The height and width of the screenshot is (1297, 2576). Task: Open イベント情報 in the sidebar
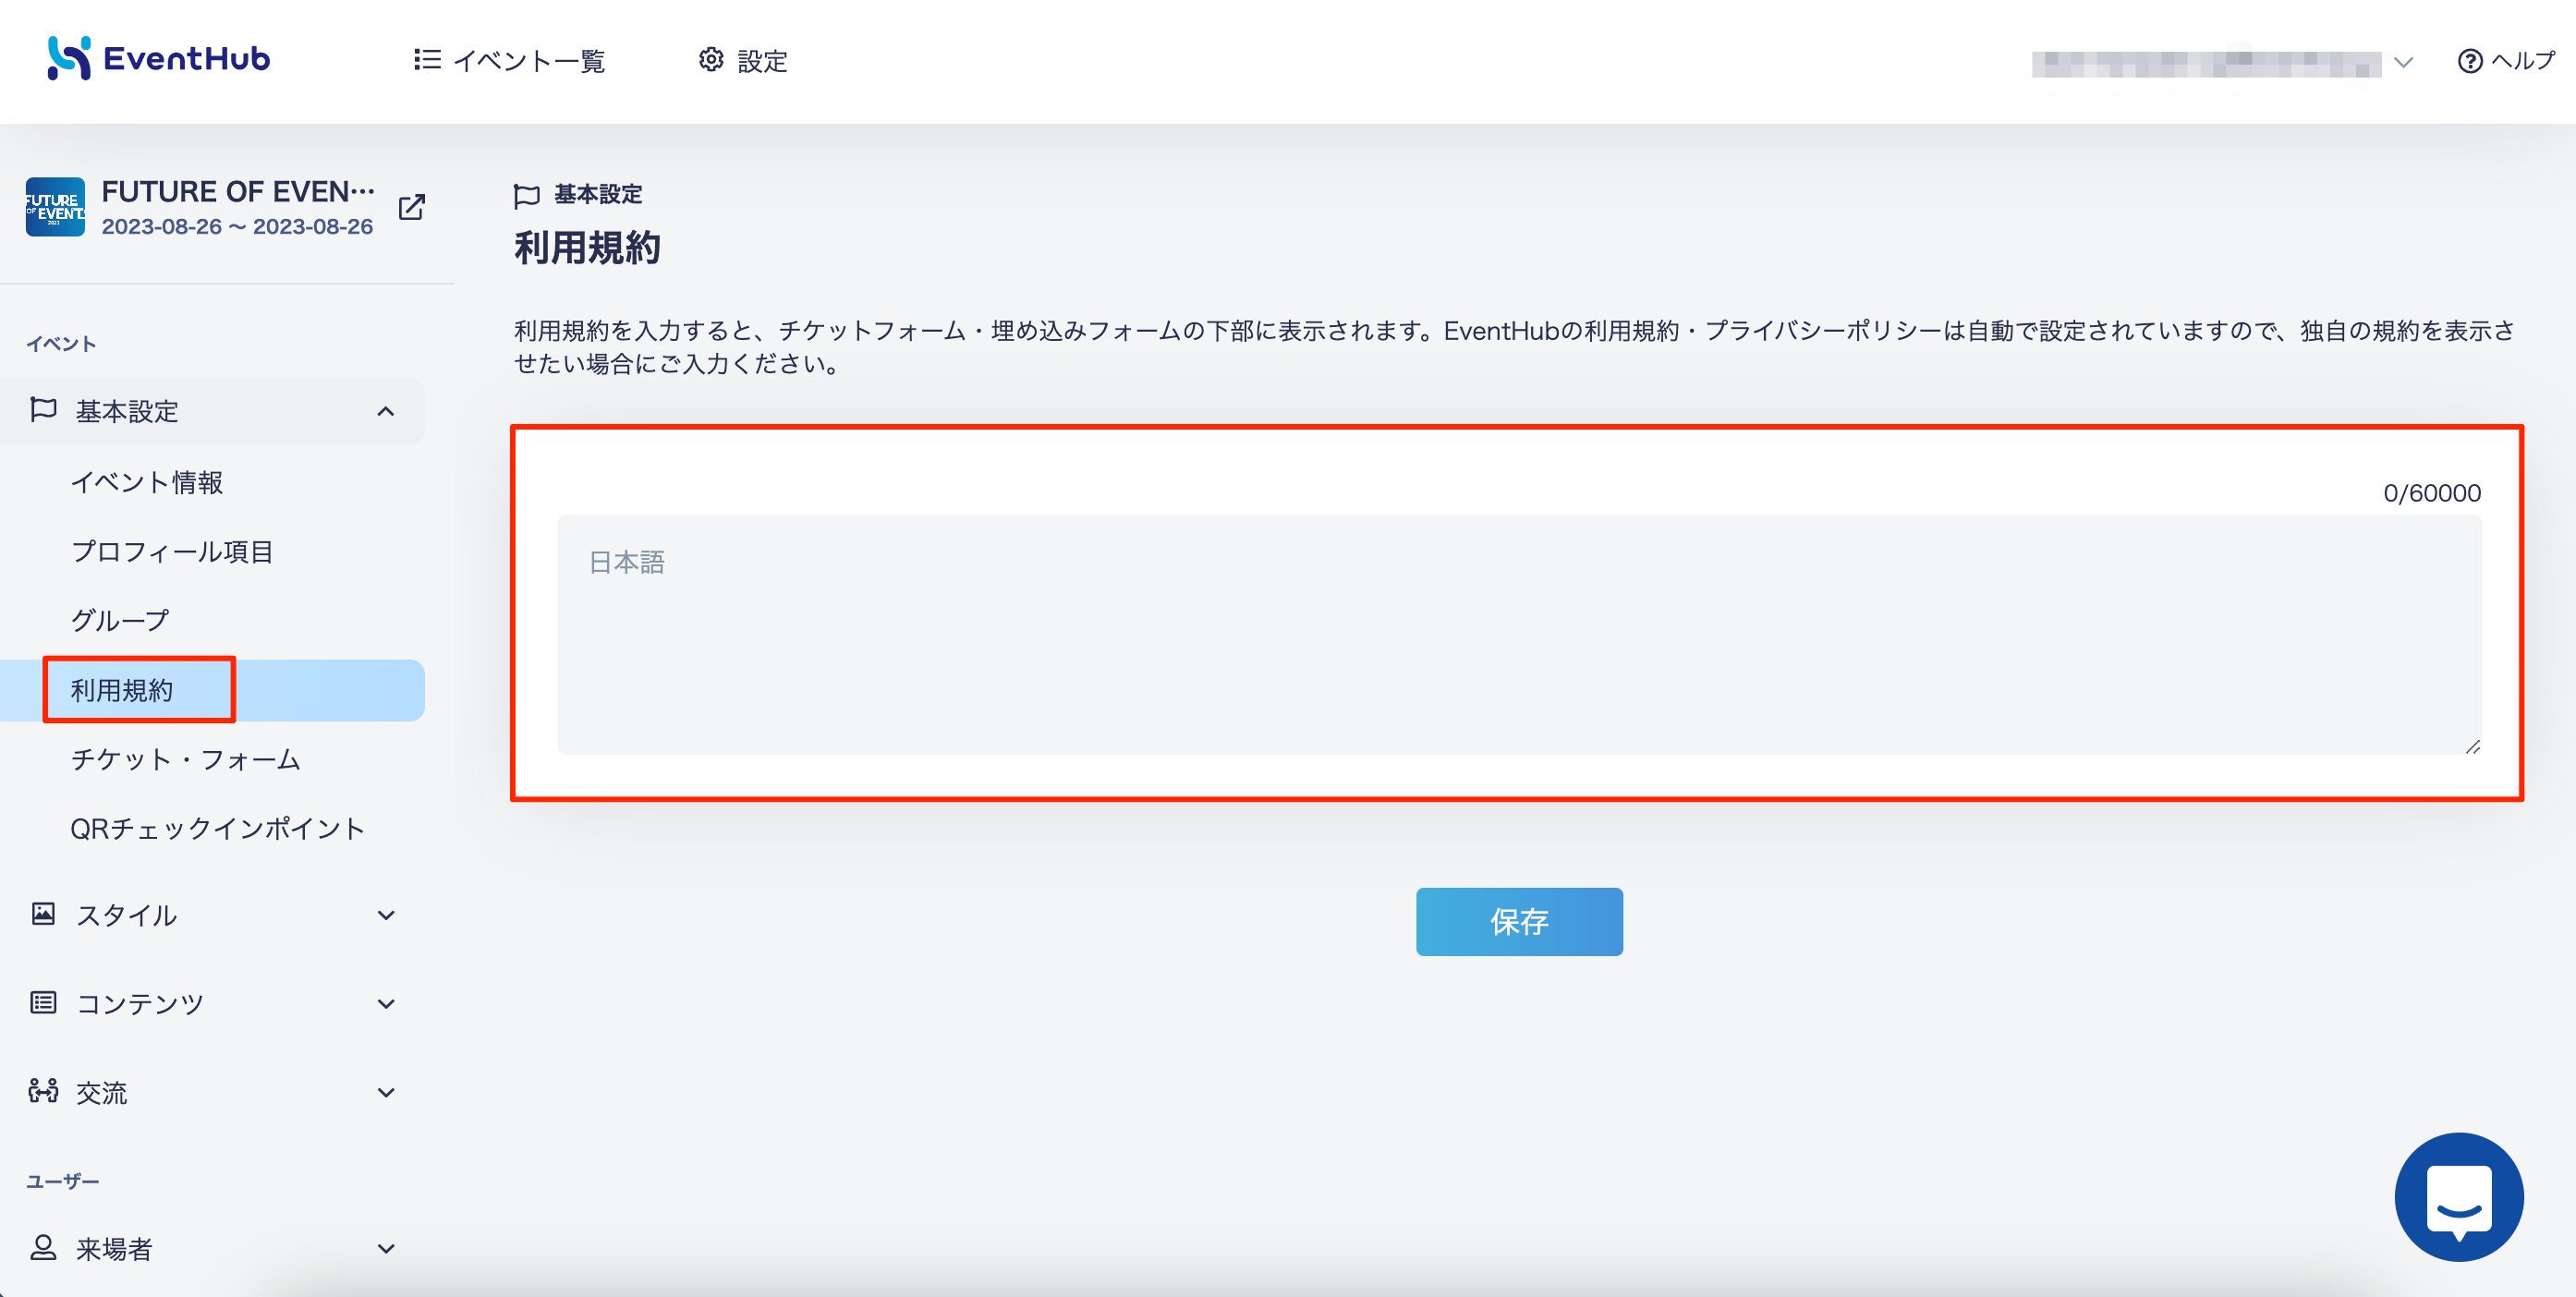[147, 482]
